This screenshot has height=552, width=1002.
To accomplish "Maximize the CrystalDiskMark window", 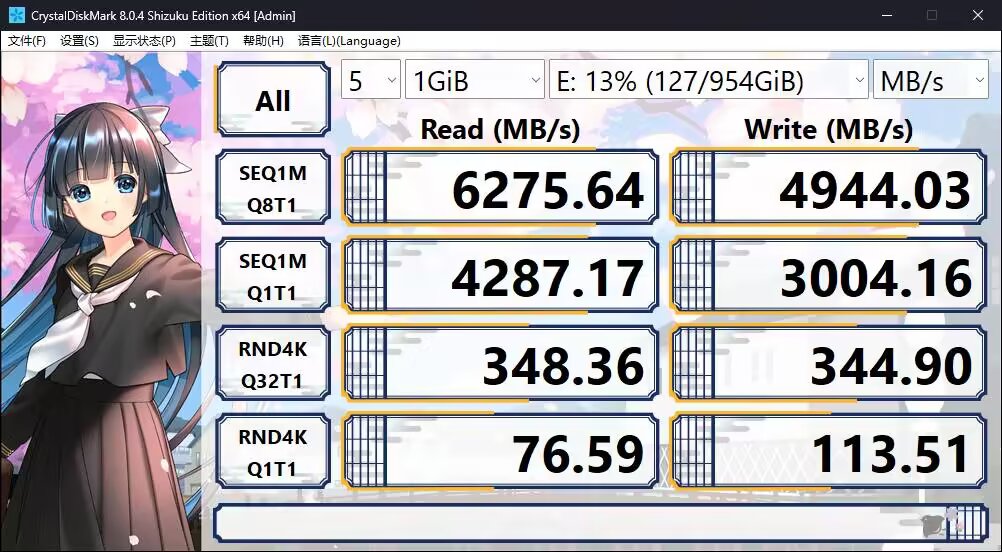I will [x=932, y=15].
